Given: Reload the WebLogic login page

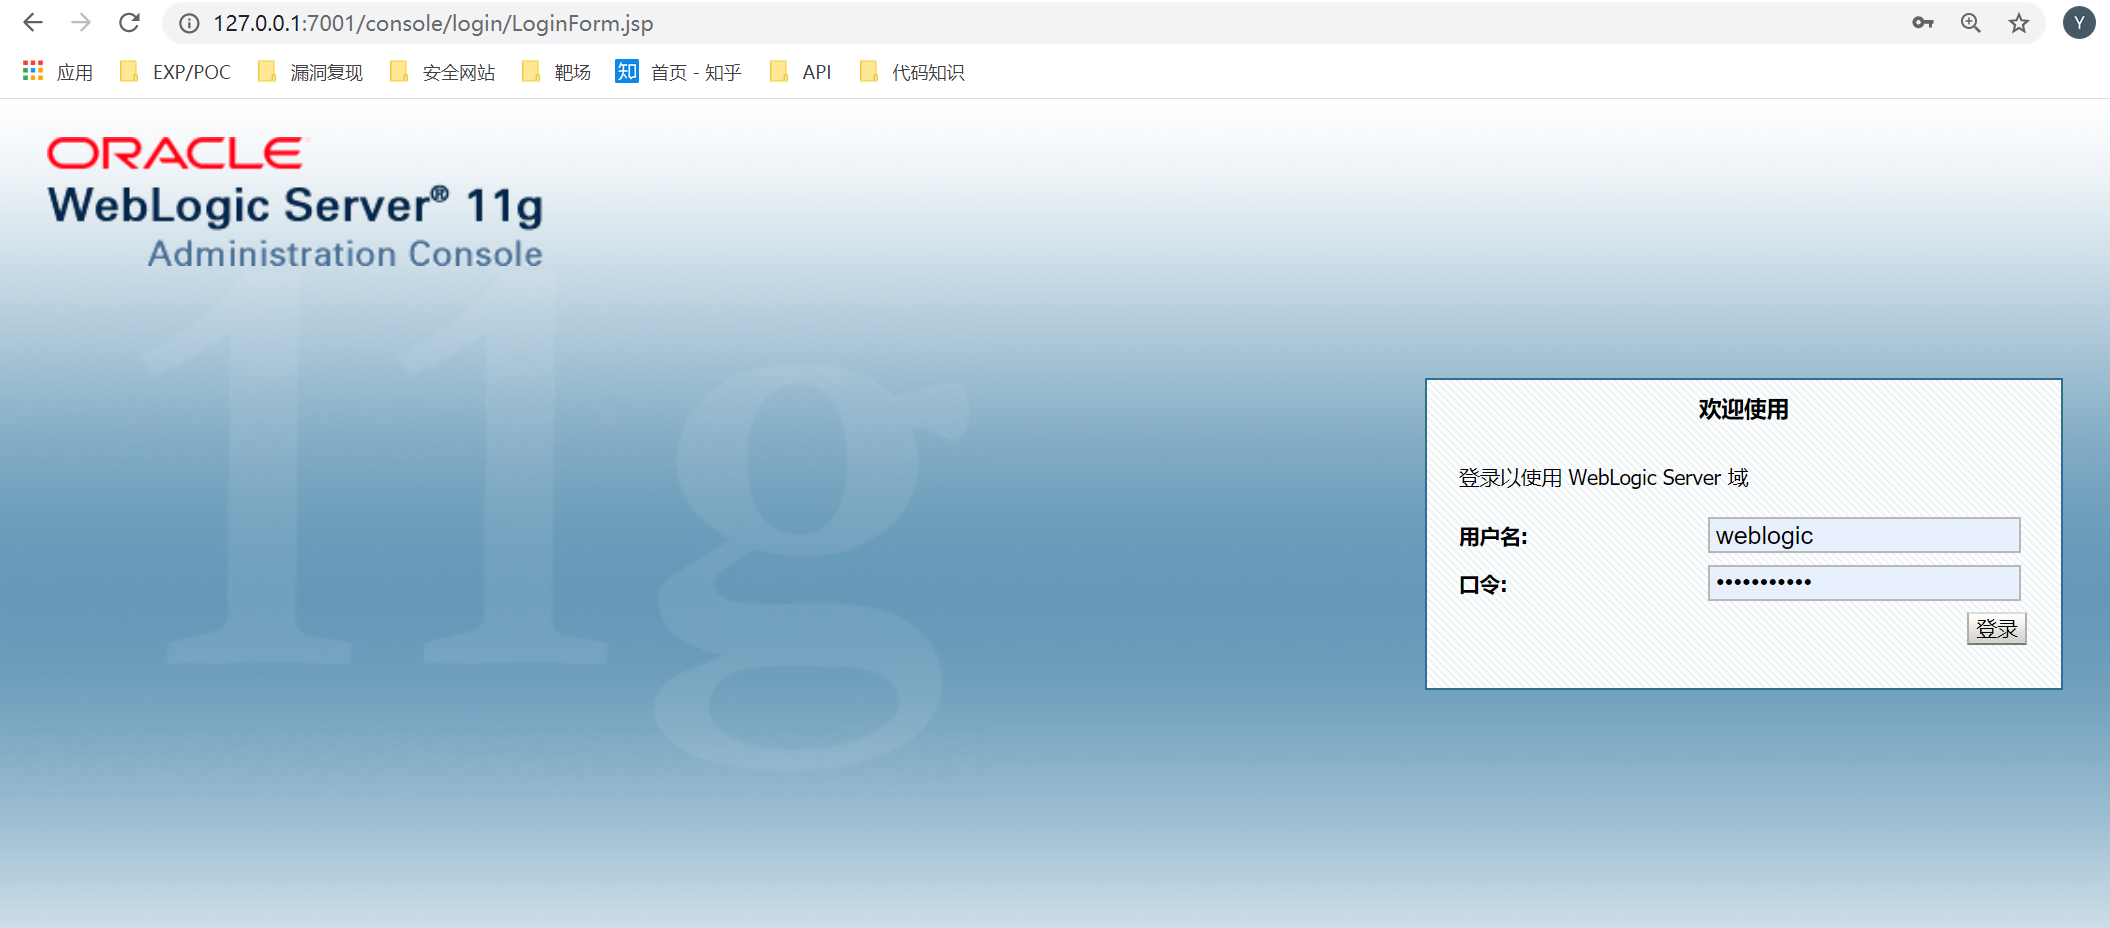Looking at the screenshot, I should coord(129,23).
